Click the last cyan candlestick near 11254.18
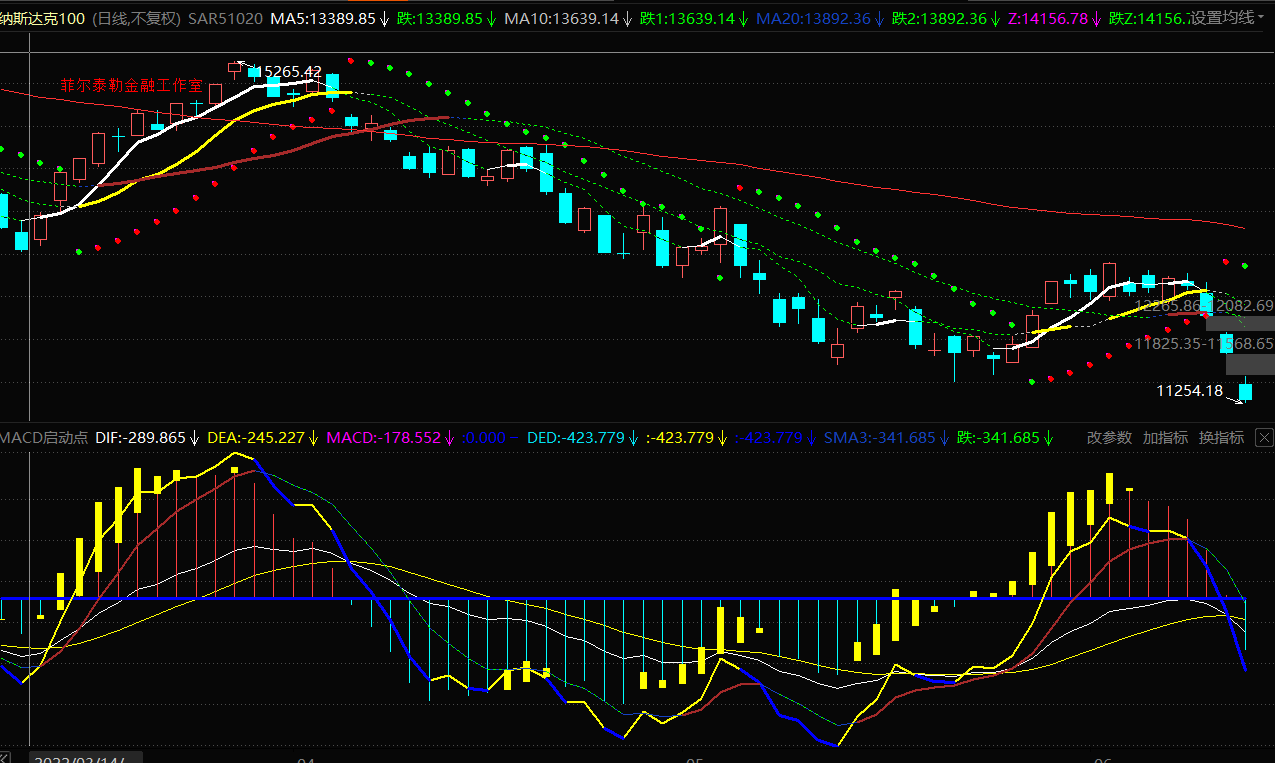This screenshot has width=1275, height=763. (x=1245, y=391)
